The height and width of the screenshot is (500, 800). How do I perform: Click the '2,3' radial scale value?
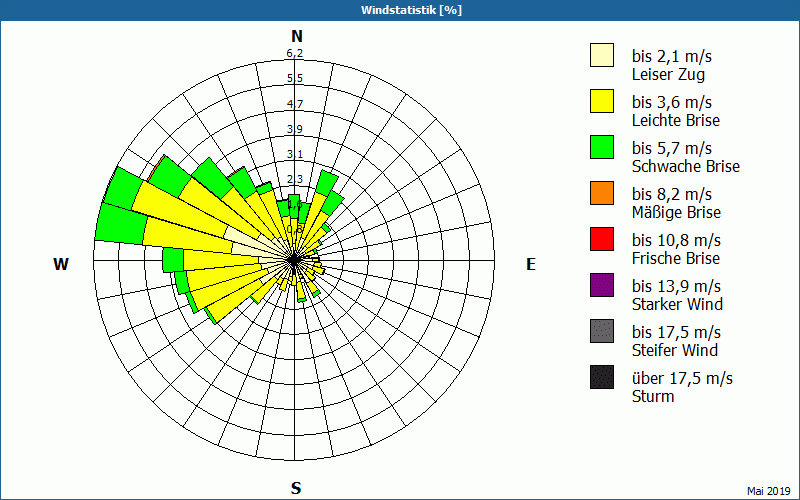click(x=295, y=179)
